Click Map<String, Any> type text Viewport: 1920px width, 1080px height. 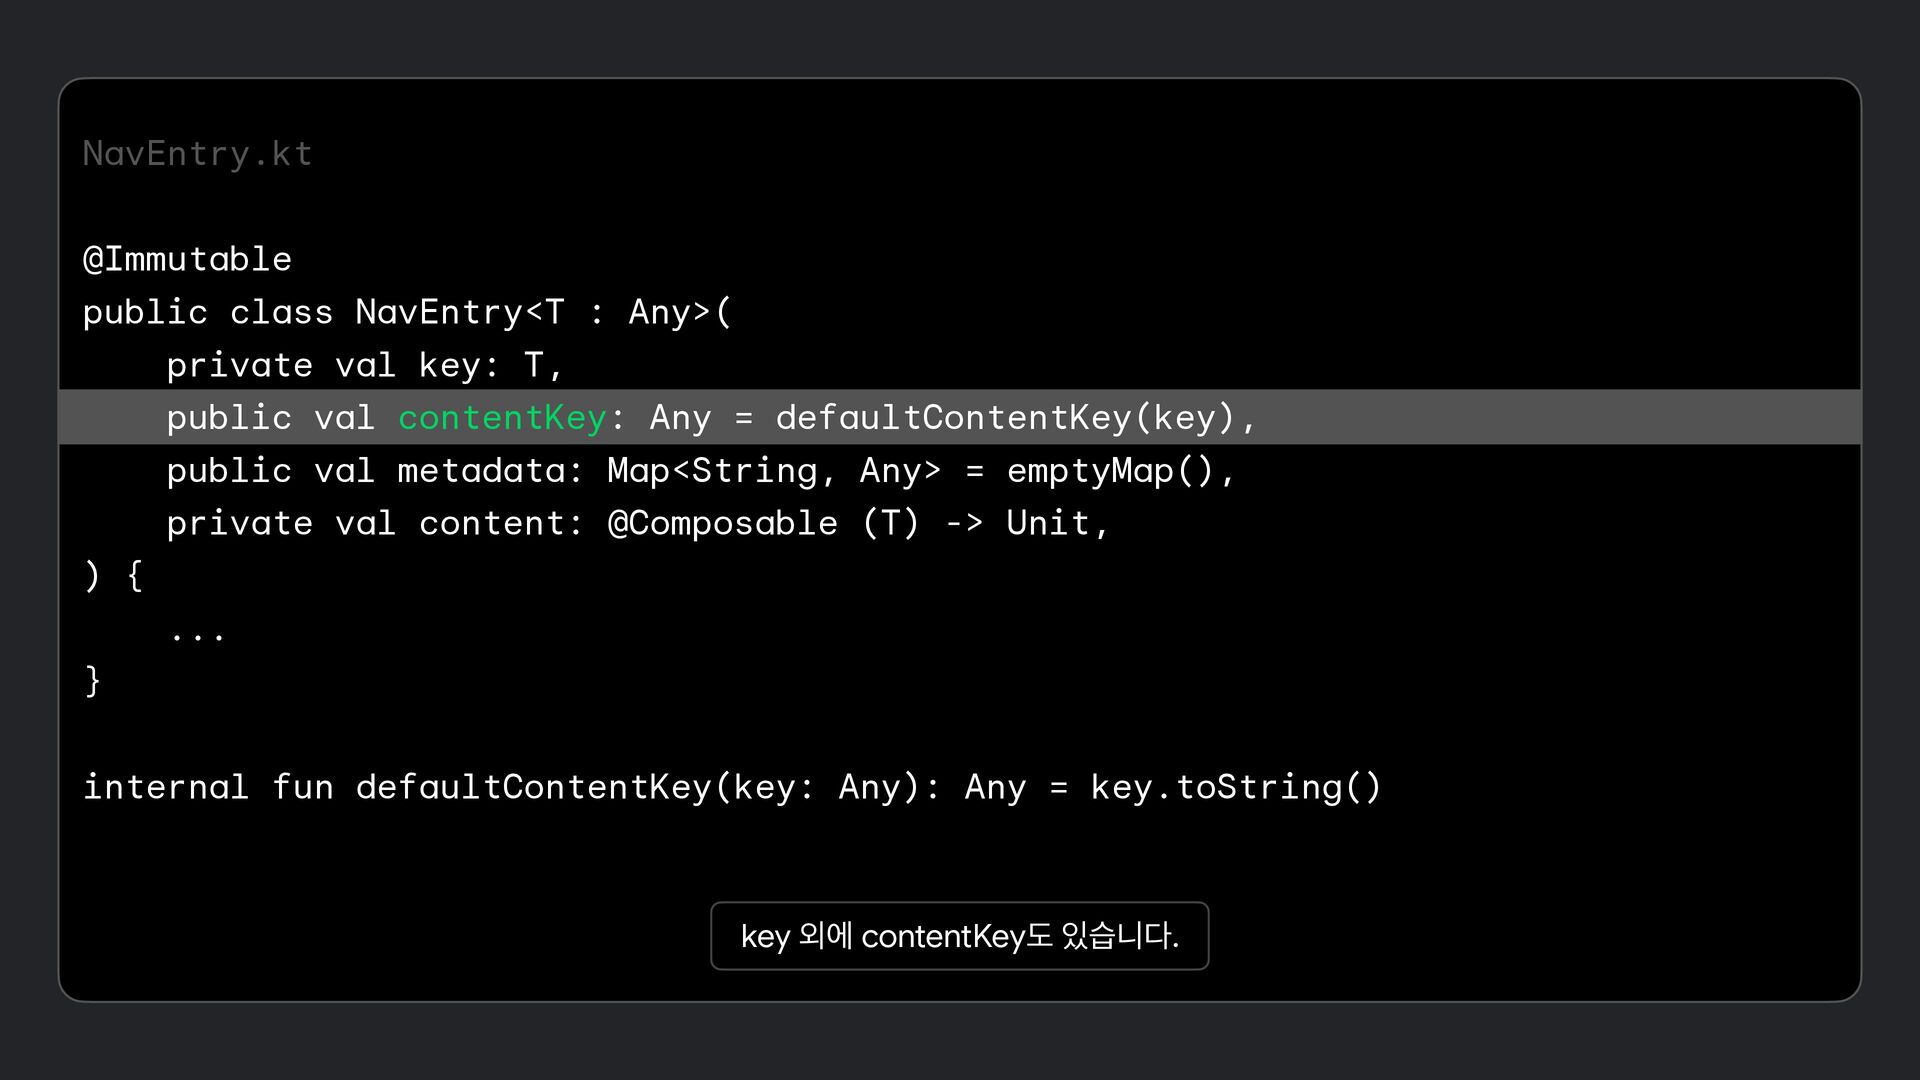pos(773,471)
